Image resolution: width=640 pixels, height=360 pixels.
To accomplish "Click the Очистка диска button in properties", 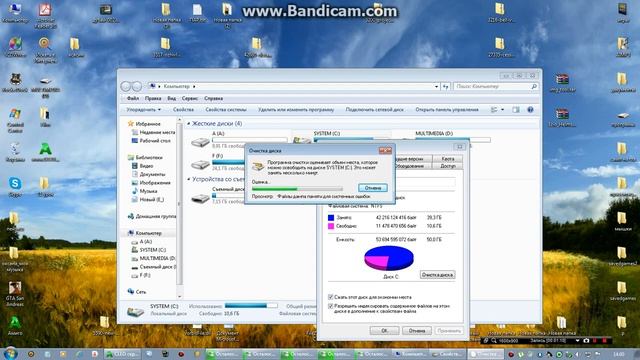I will [437, 275].
